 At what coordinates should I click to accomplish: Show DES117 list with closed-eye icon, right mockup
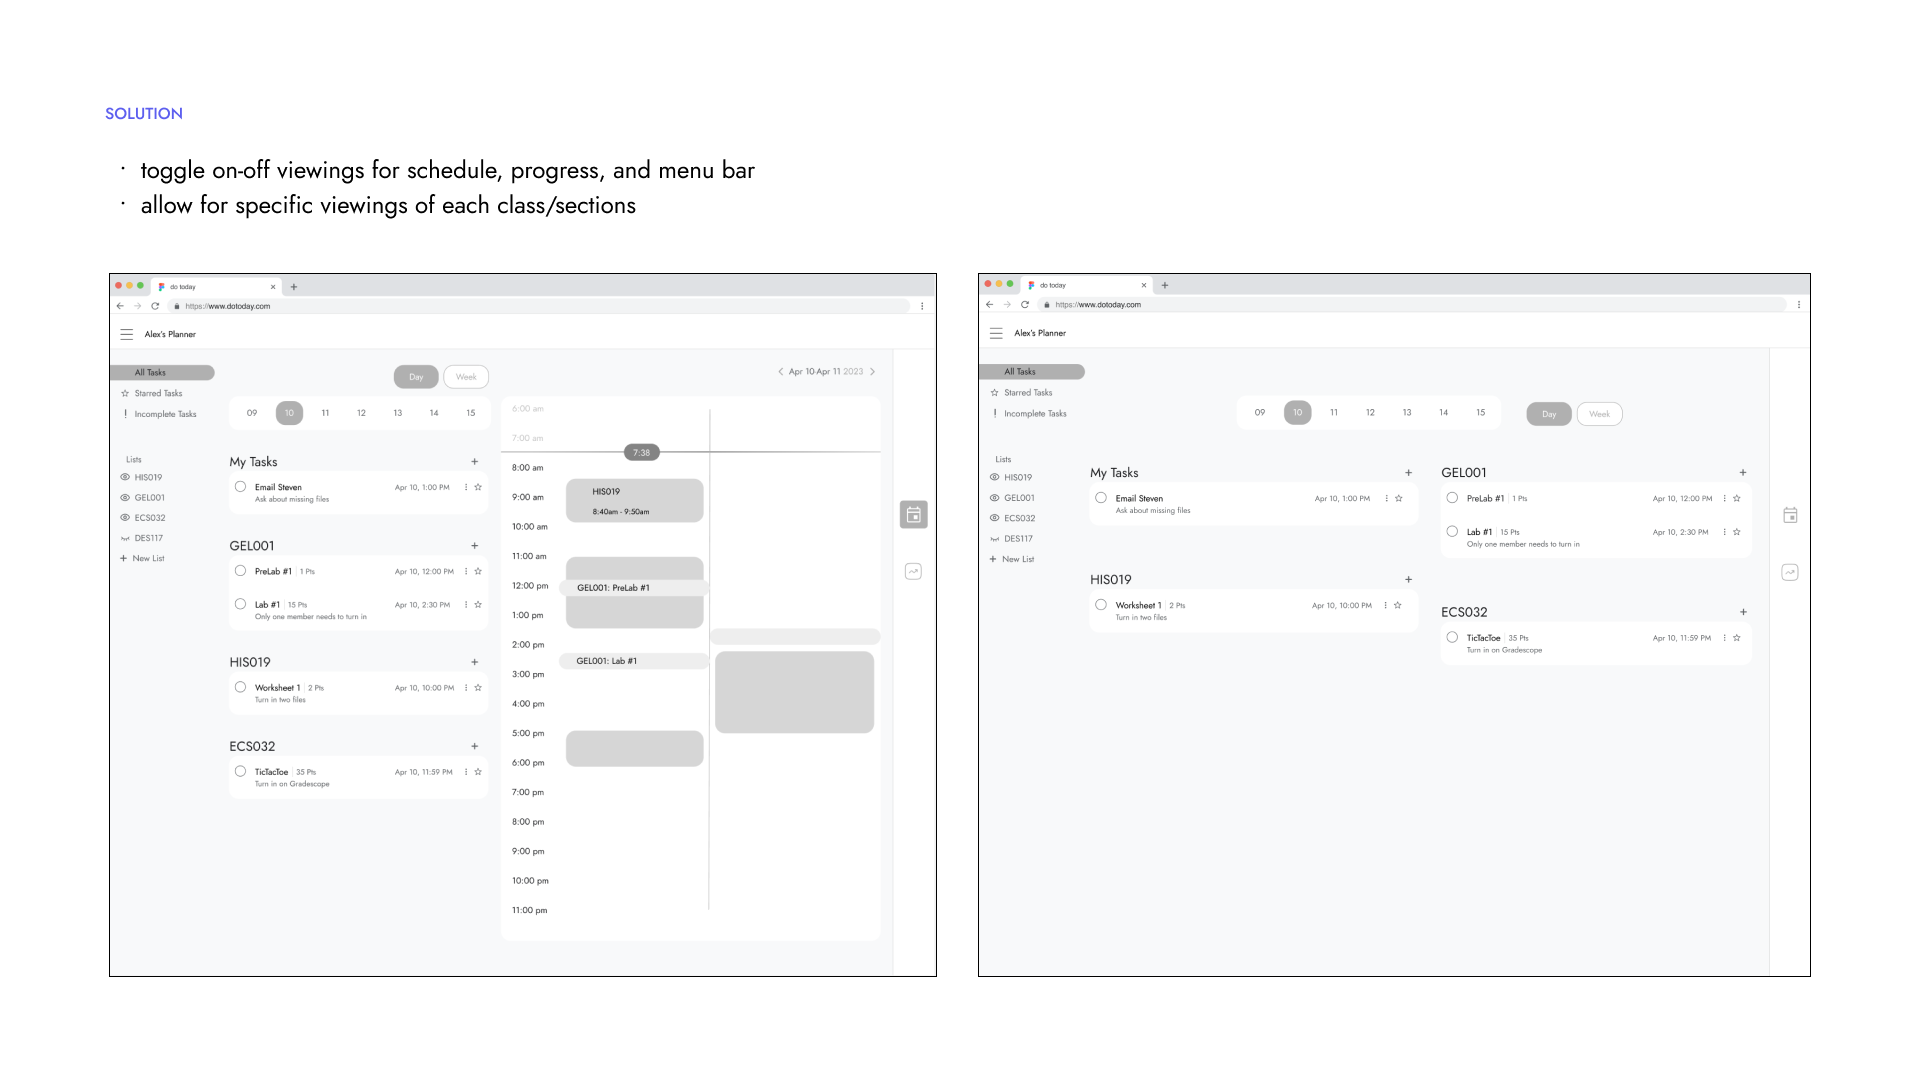(x=994, y=539)
